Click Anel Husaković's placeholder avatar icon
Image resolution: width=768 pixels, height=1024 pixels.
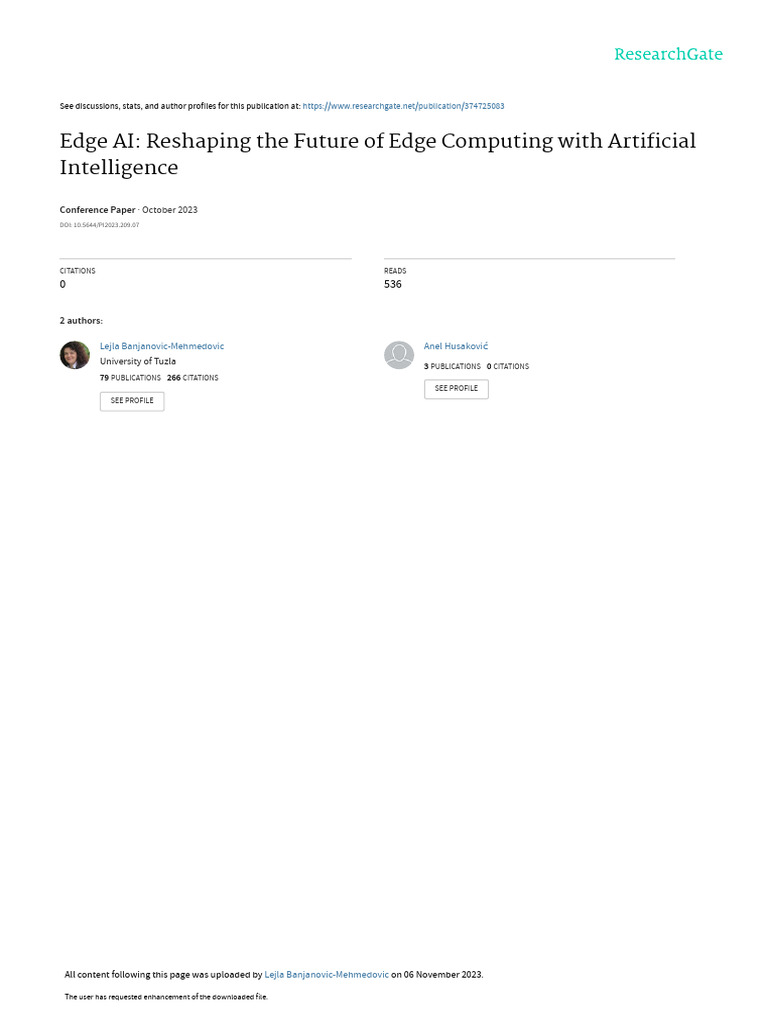click(x=399, y=355)
